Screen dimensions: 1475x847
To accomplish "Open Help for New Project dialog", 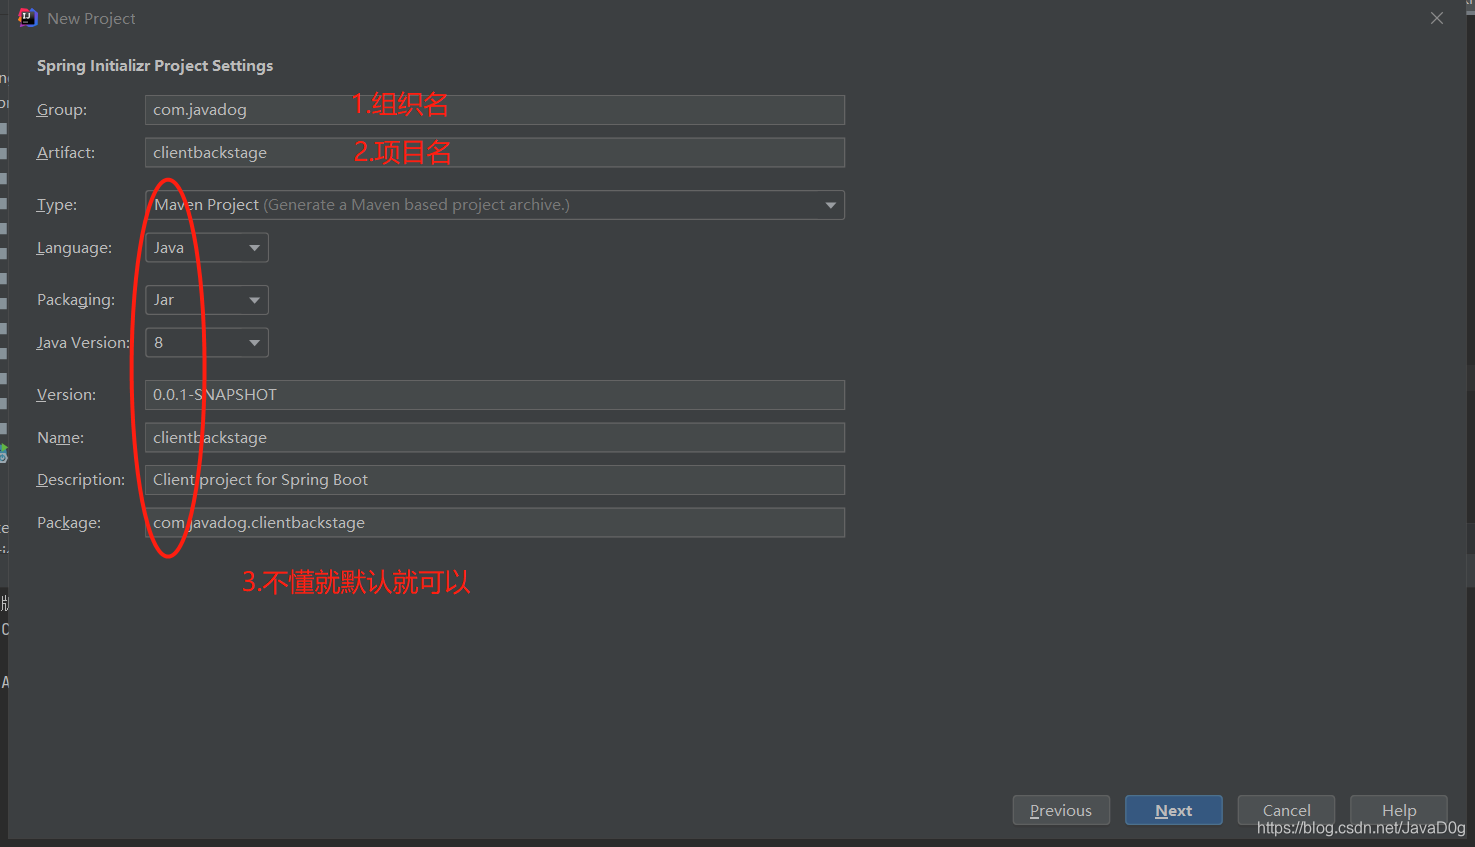I will [1399, 810].
